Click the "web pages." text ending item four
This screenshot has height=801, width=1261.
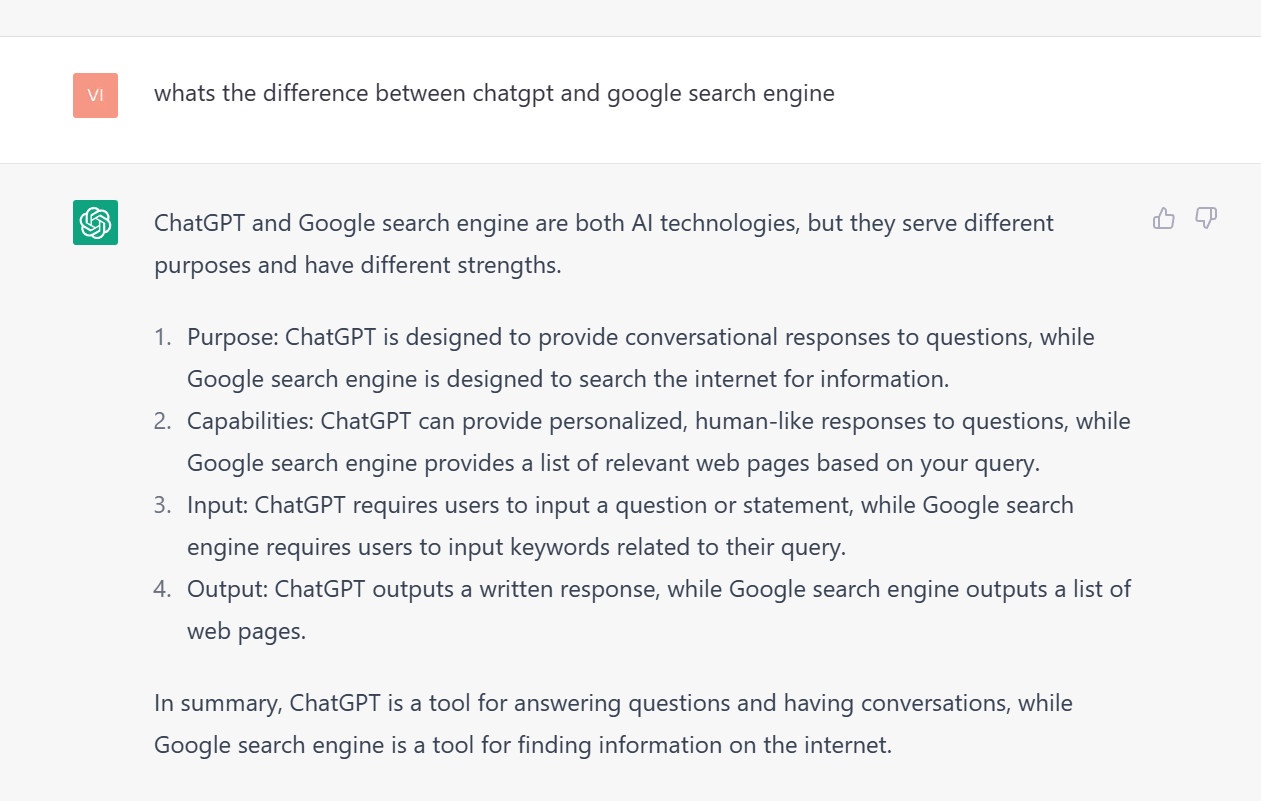[x=246, y=631]
